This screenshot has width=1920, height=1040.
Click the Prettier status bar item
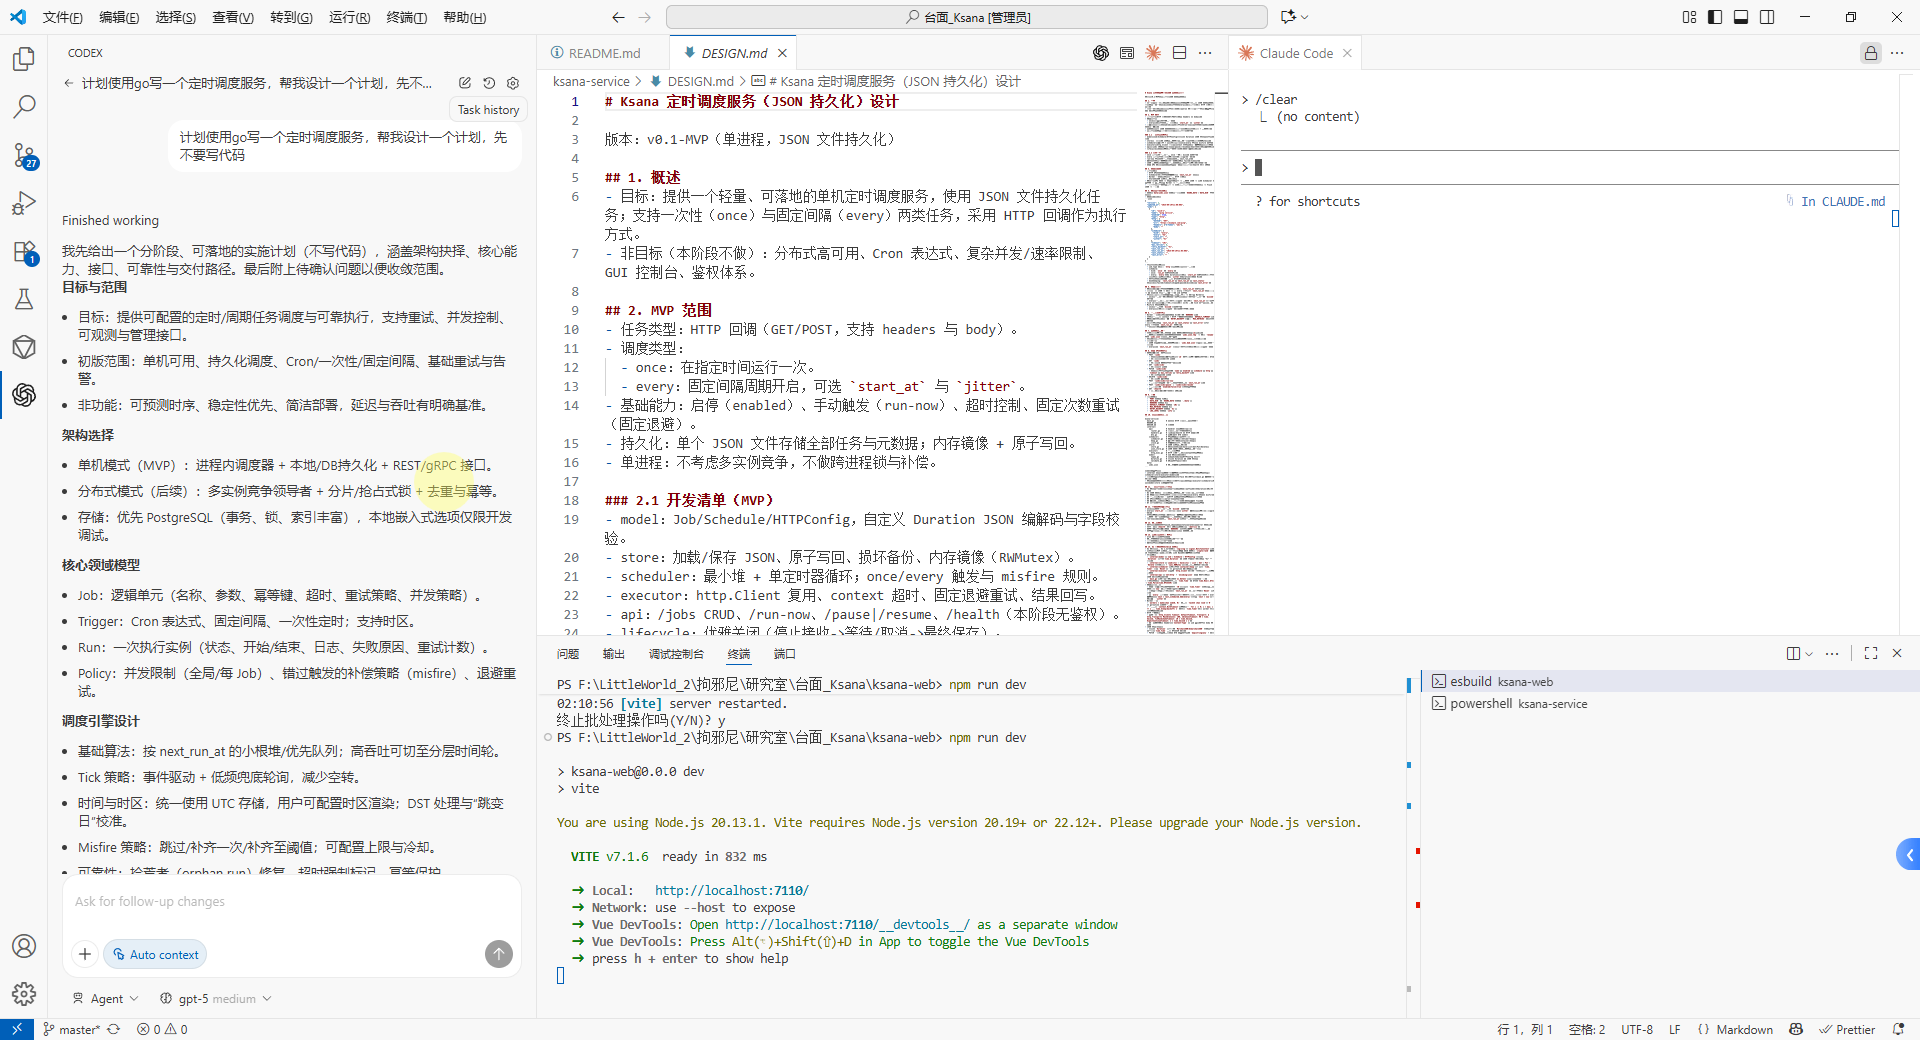(x=1847, y=1029)
